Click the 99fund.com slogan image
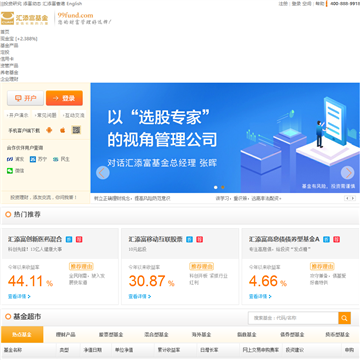The width and height of the screenshot is (360, 360). [84, 18]
